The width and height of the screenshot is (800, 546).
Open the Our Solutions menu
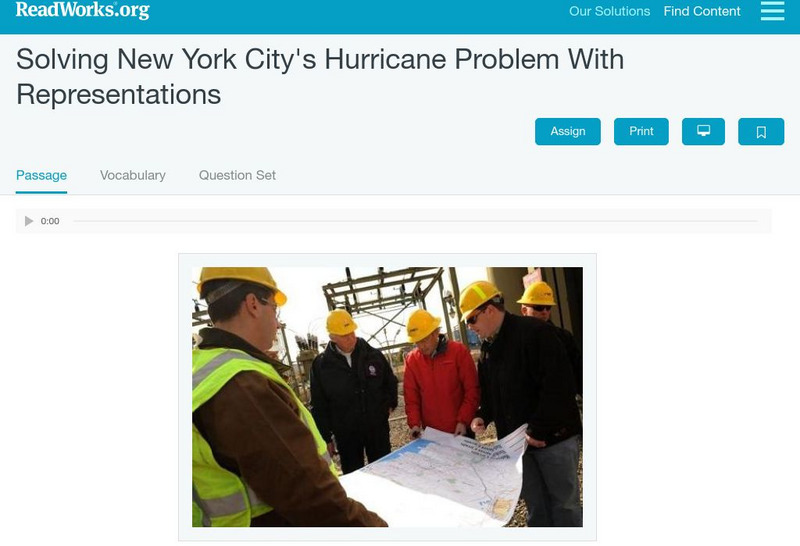pyautogui.click(x=610, y=11)
